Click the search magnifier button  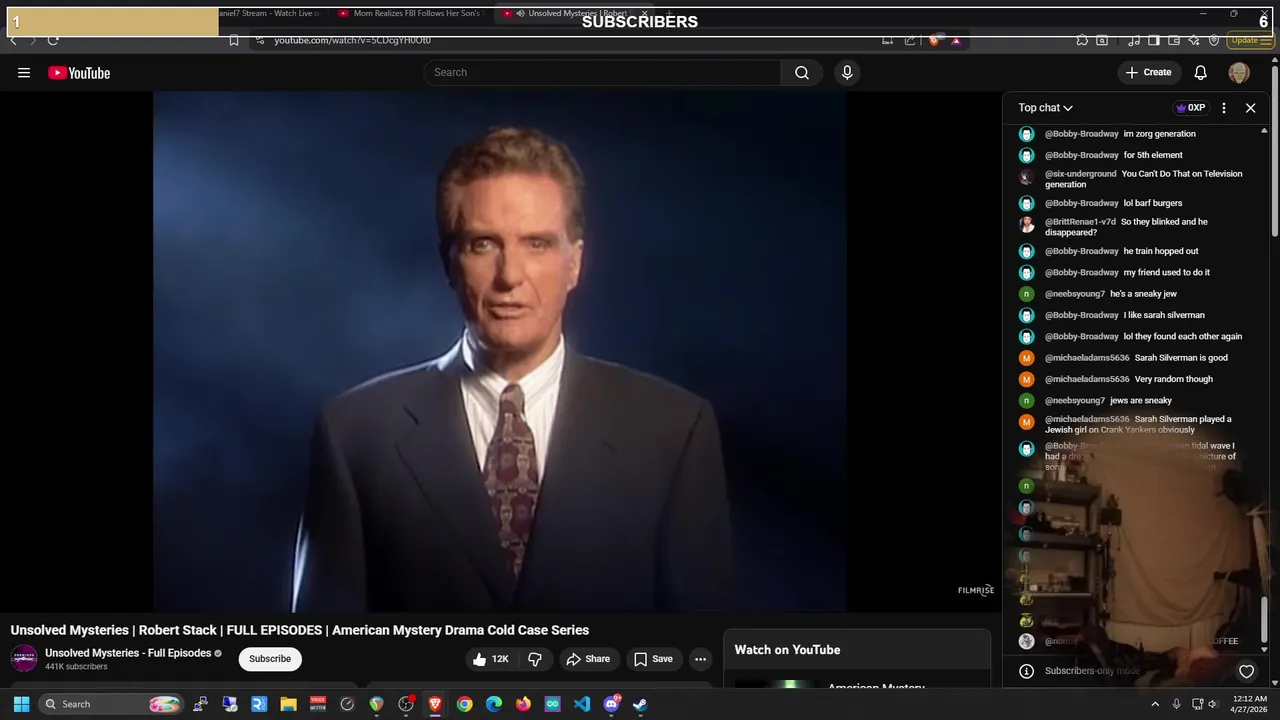coord(802,72)
